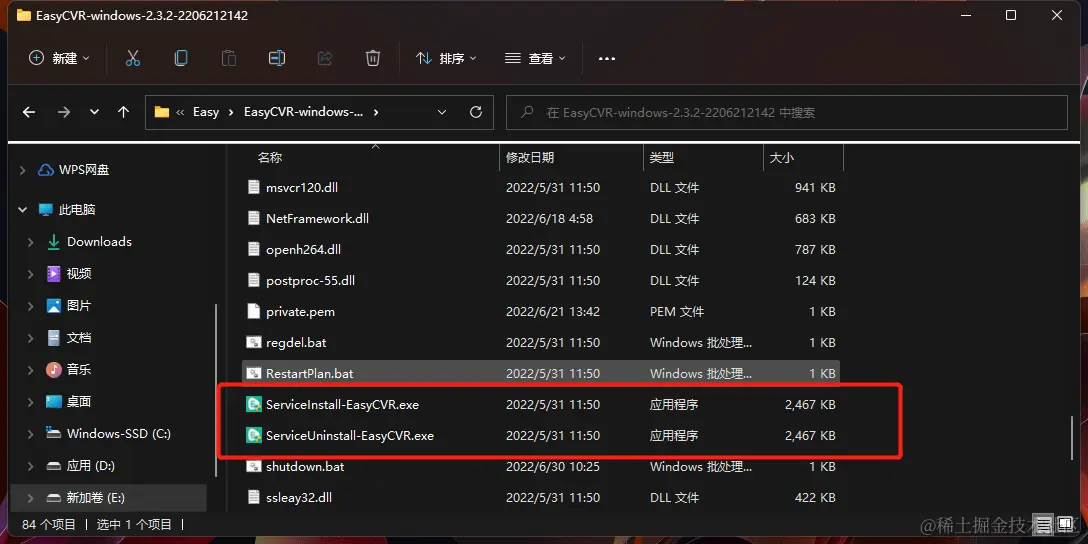This screenshot has width=1088, height=544.
Task: Click the 2022/6/30 10:25 date cell
Action: [552, 466]
